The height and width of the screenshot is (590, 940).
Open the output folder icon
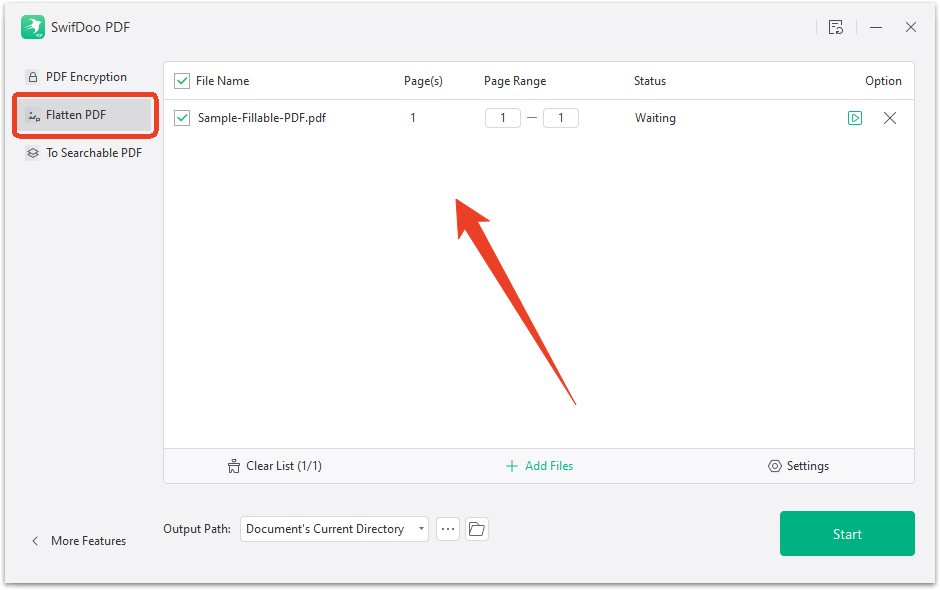point(477,529)
